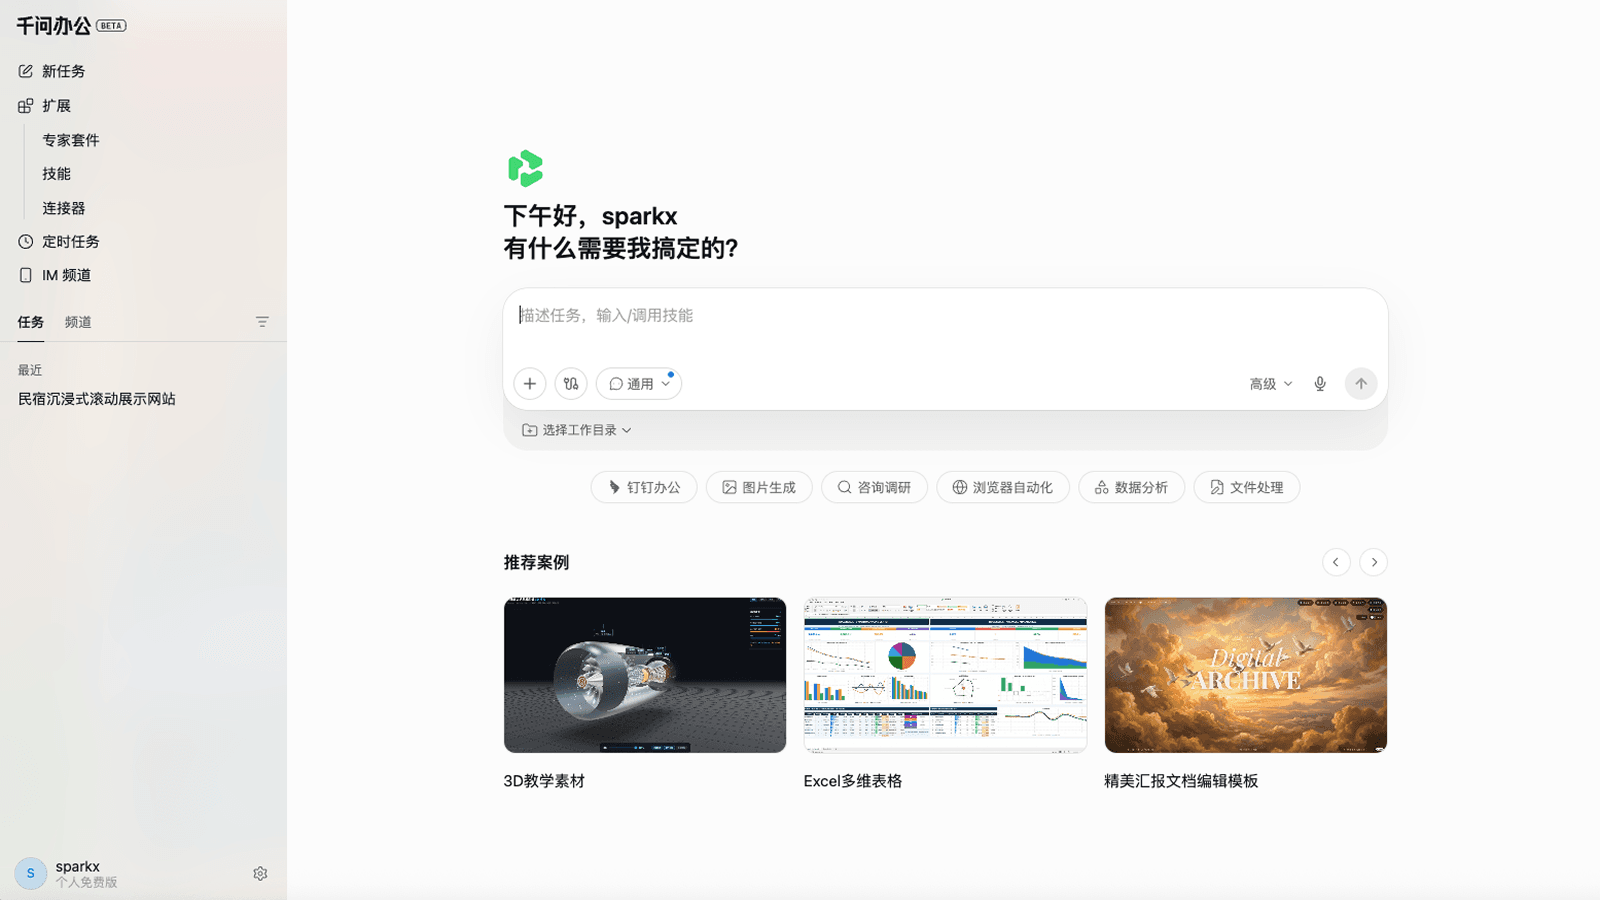Viewport: 1600px width, 900px height.
Task: Open settings gear next to sparkx
Action: 260,874
